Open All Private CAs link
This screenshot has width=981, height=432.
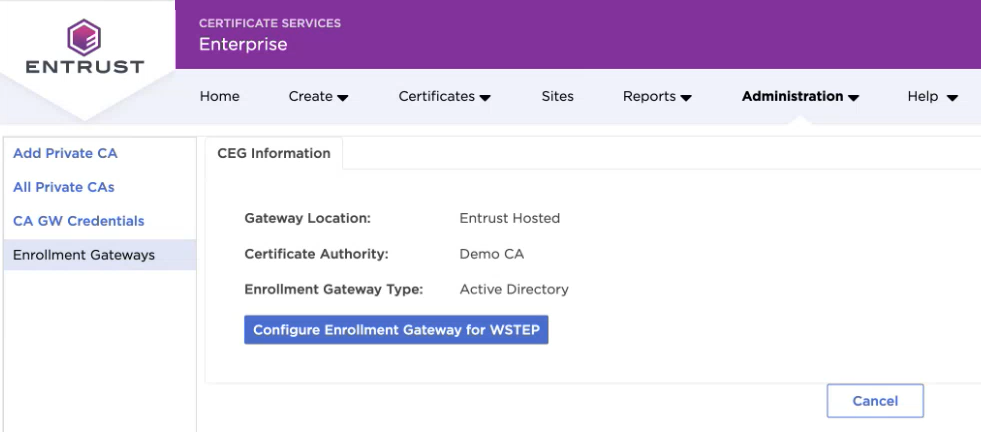click(64, 187)
